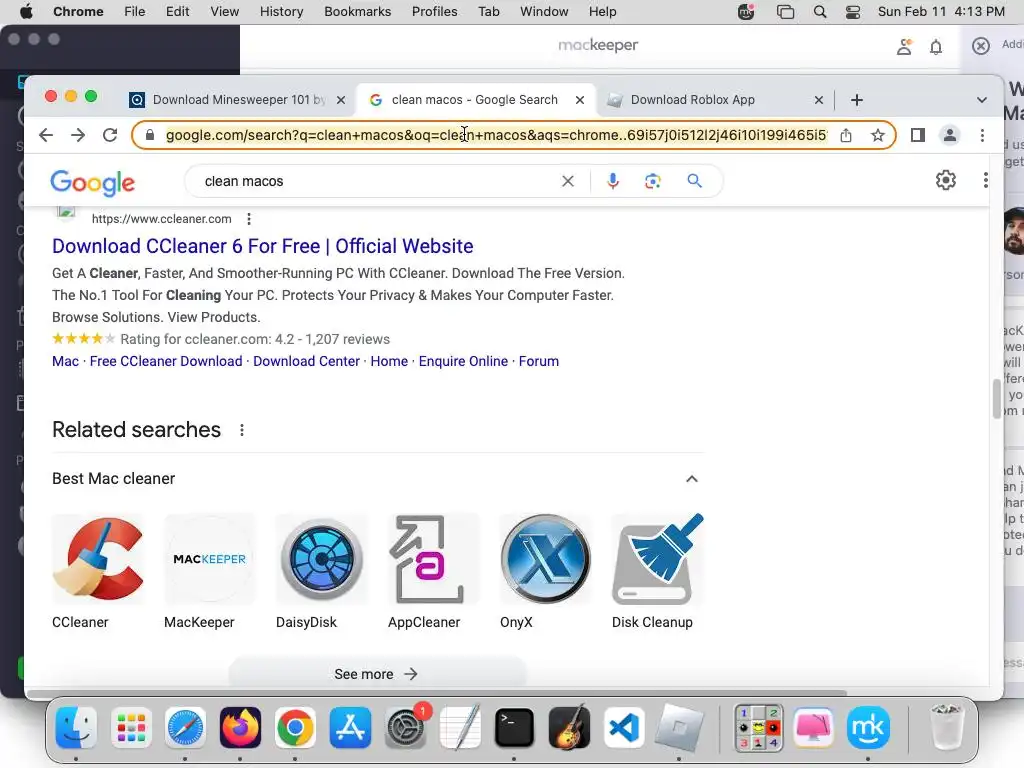Launch Finder from the Dock

click(x=76, y=728)
